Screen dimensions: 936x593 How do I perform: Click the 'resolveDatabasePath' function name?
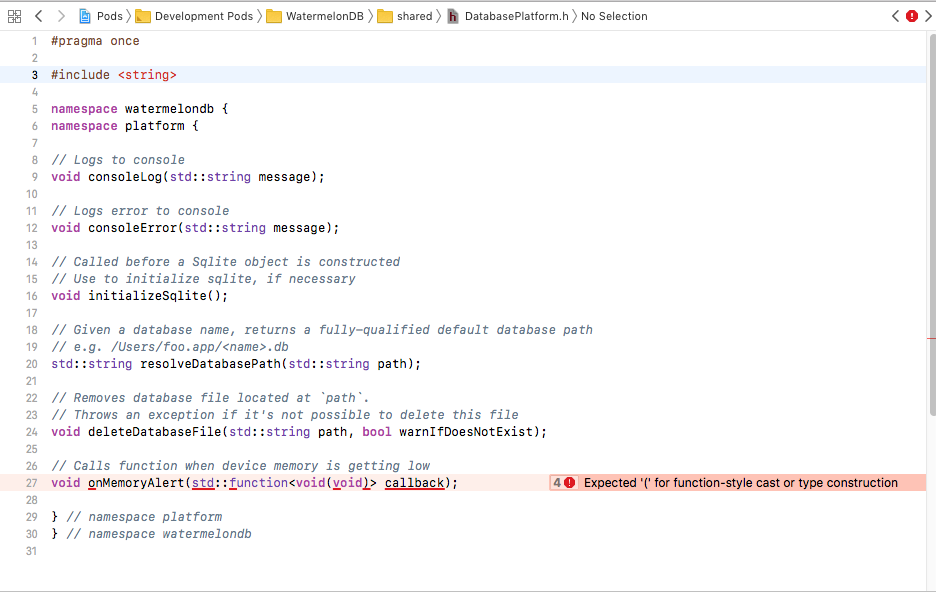point(210,364)
